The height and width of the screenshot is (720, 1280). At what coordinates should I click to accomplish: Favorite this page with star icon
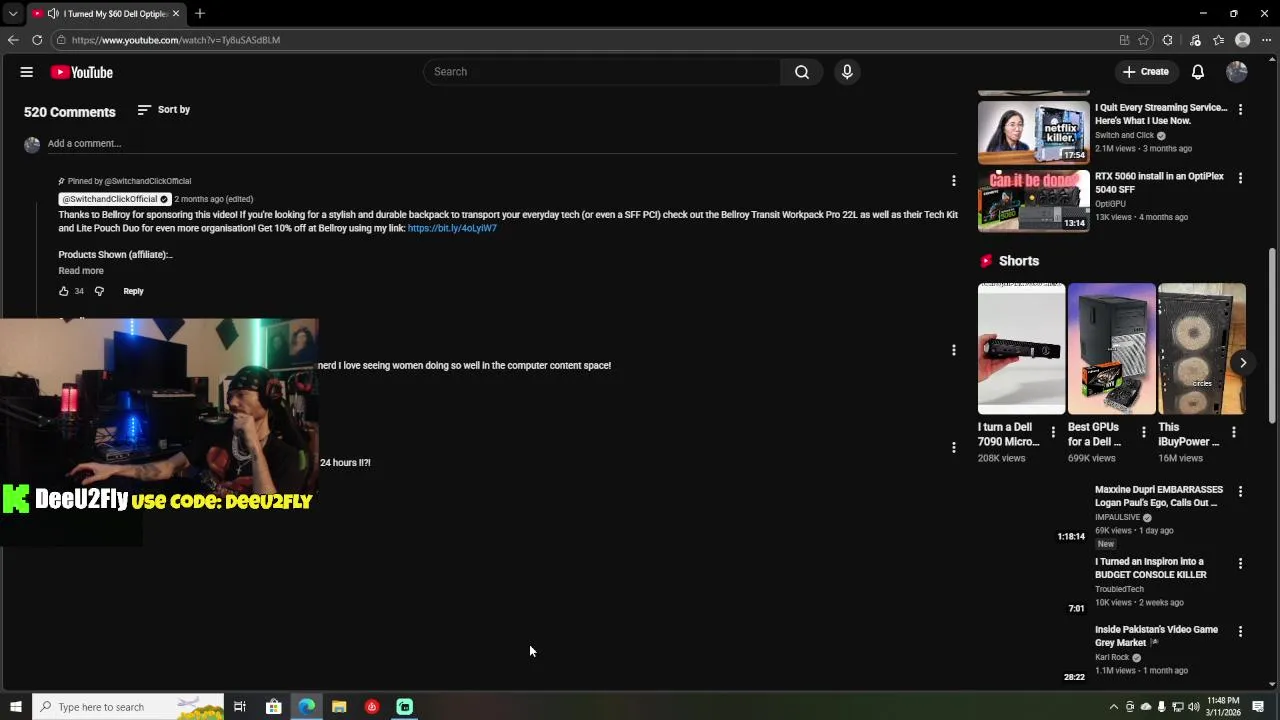click(1143, 40)
